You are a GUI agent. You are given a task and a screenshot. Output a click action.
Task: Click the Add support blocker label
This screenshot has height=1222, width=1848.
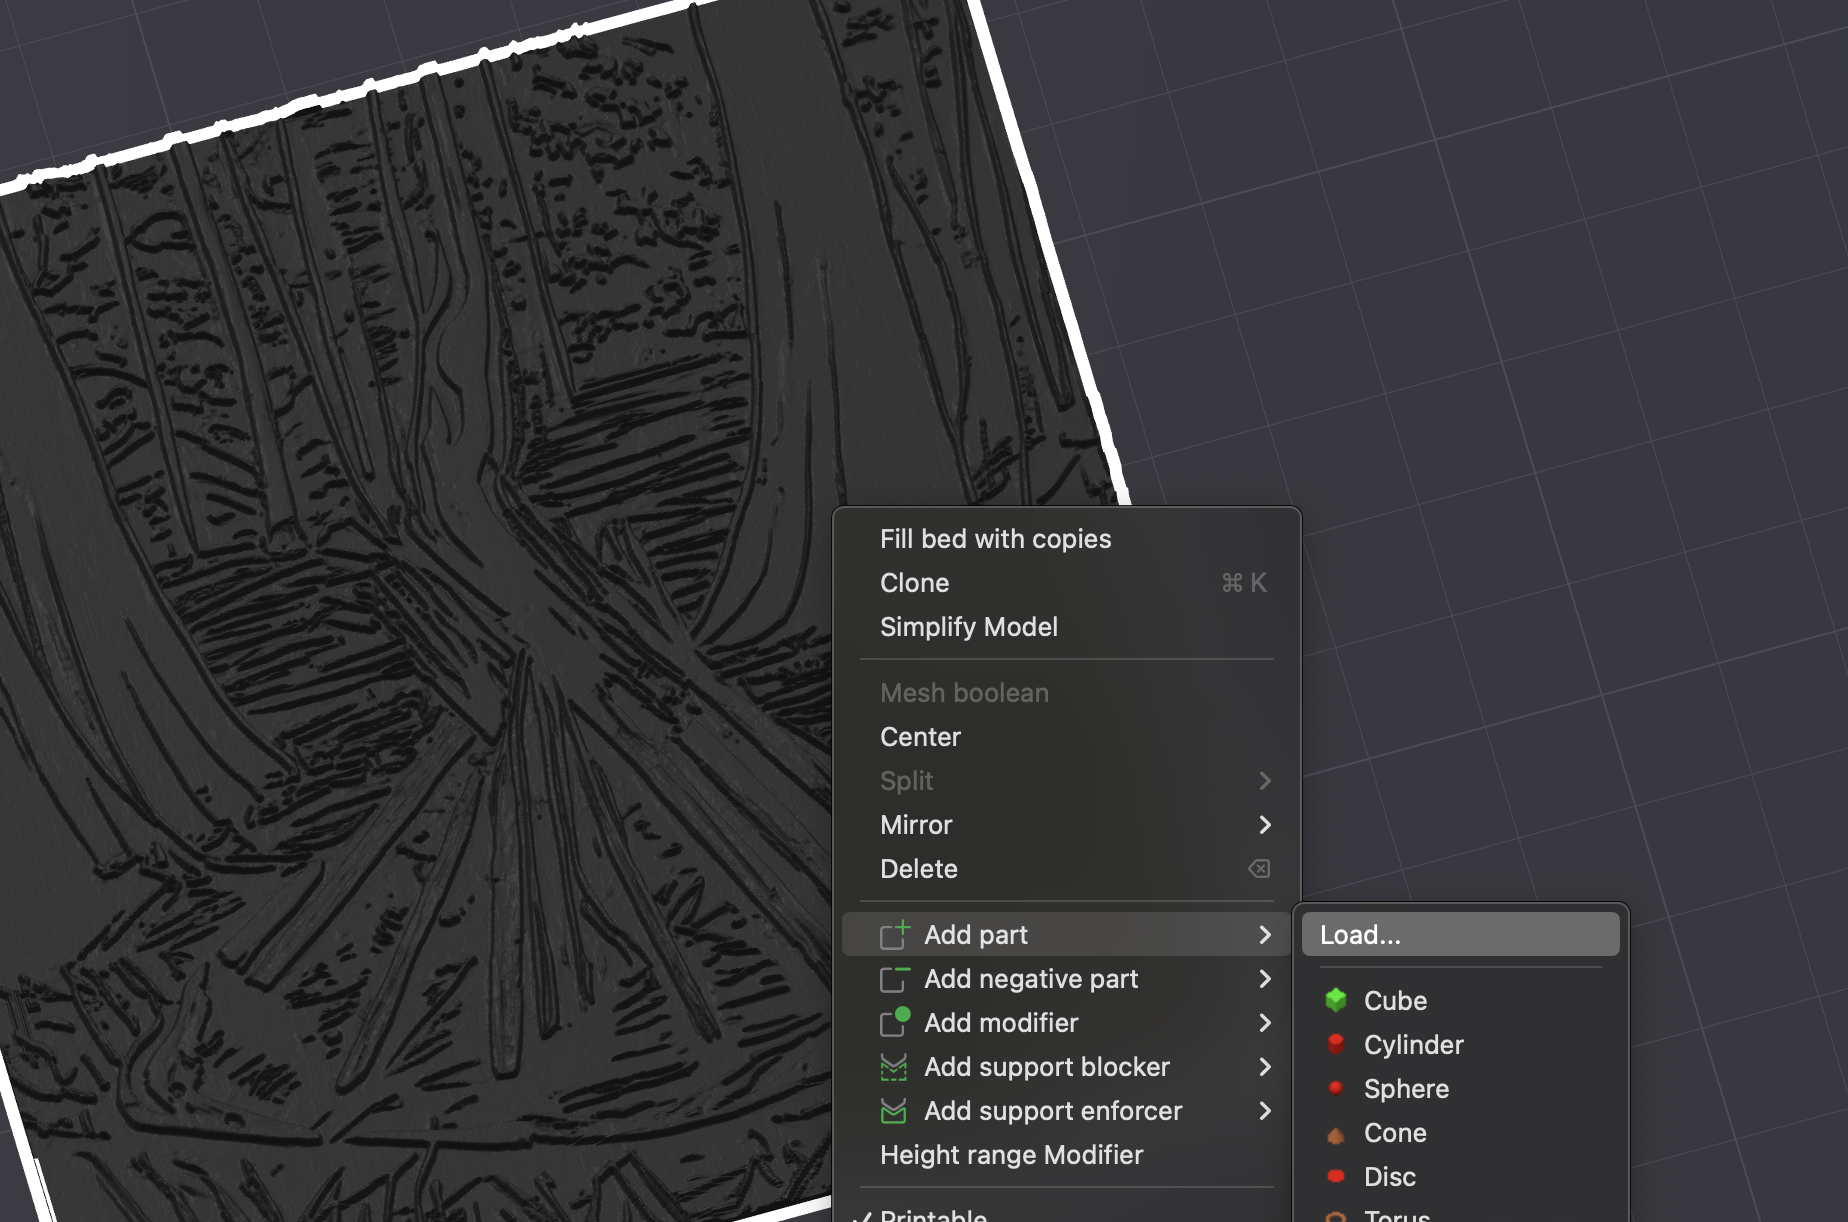point(1047,1067)
